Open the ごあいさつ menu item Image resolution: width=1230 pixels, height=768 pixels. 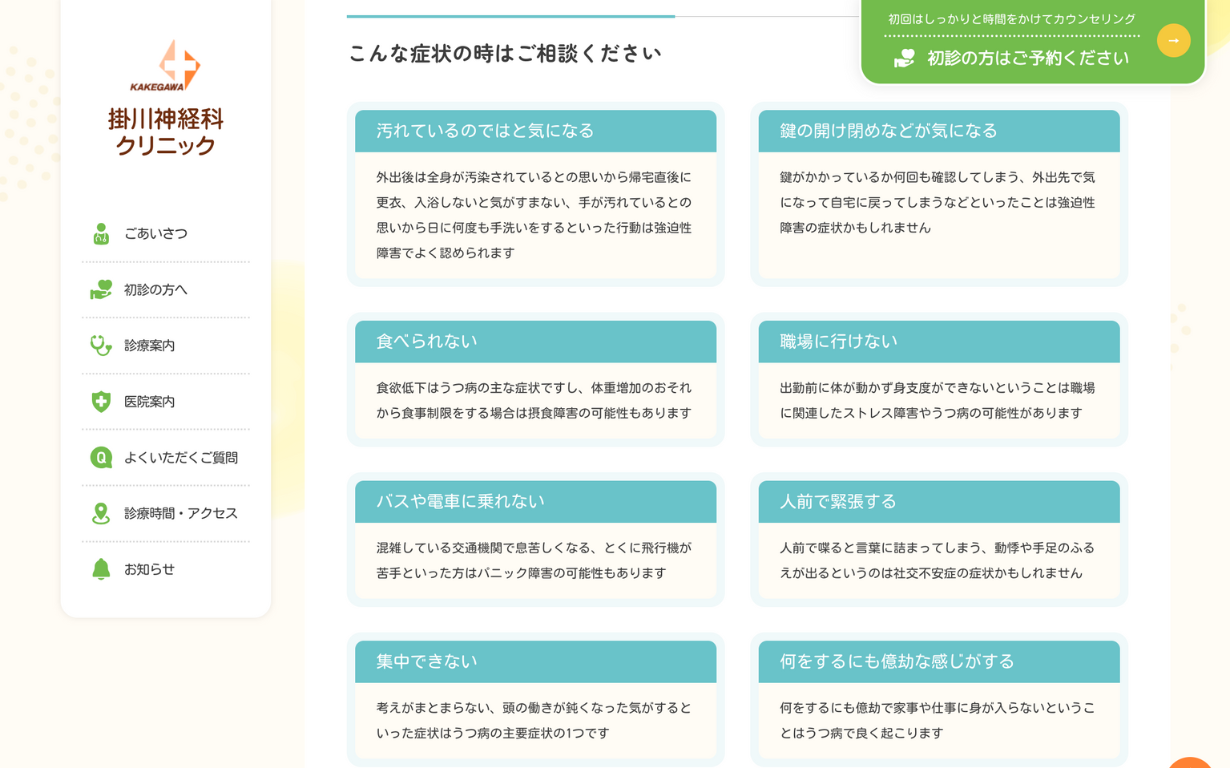pyautogui.click(x=156, y=234)
